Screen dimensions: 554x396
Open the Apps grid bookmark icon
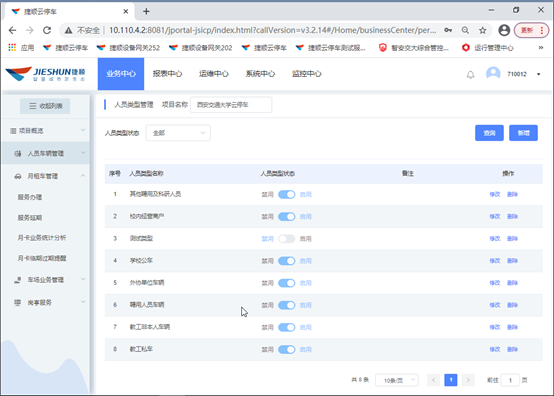(x=12, y=47)
